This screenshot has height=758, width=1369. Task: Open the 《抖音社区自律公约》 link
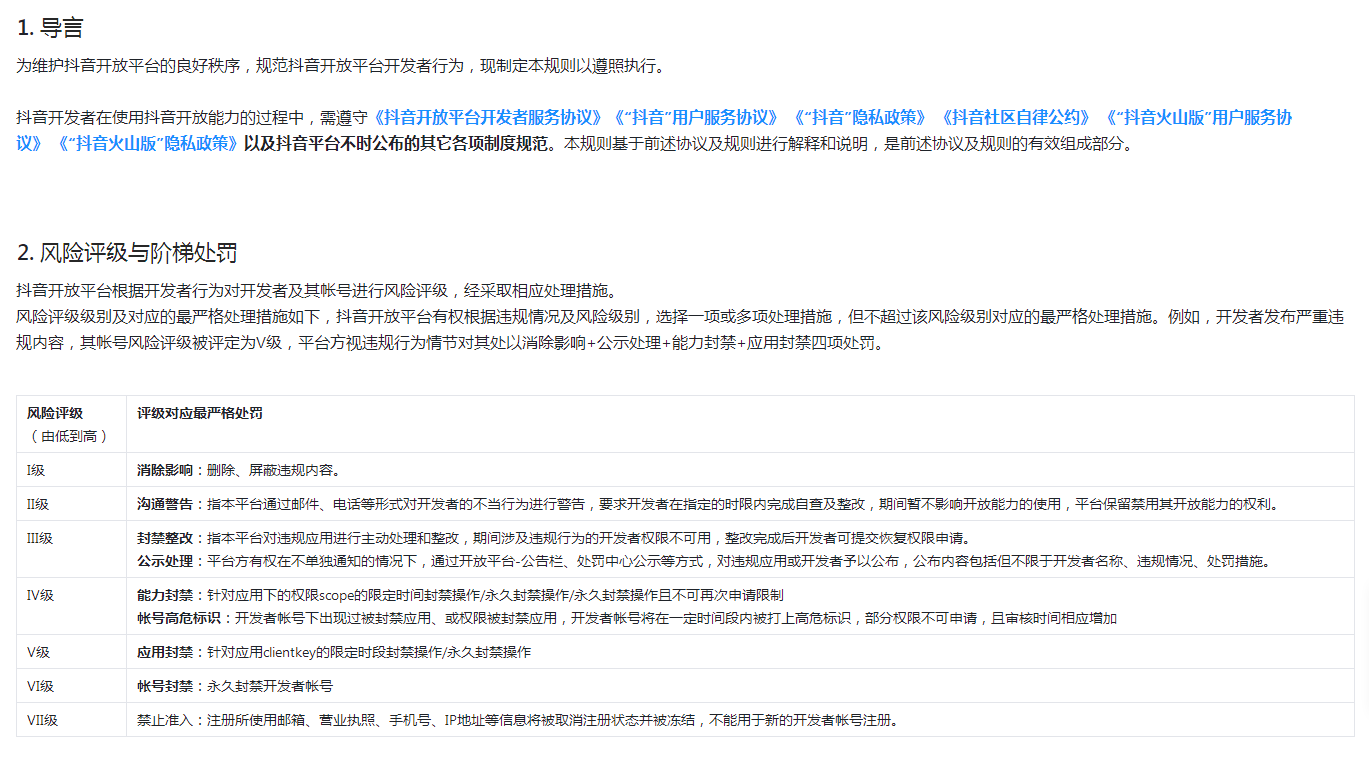pyautogui.click(x=1015, y=118)
